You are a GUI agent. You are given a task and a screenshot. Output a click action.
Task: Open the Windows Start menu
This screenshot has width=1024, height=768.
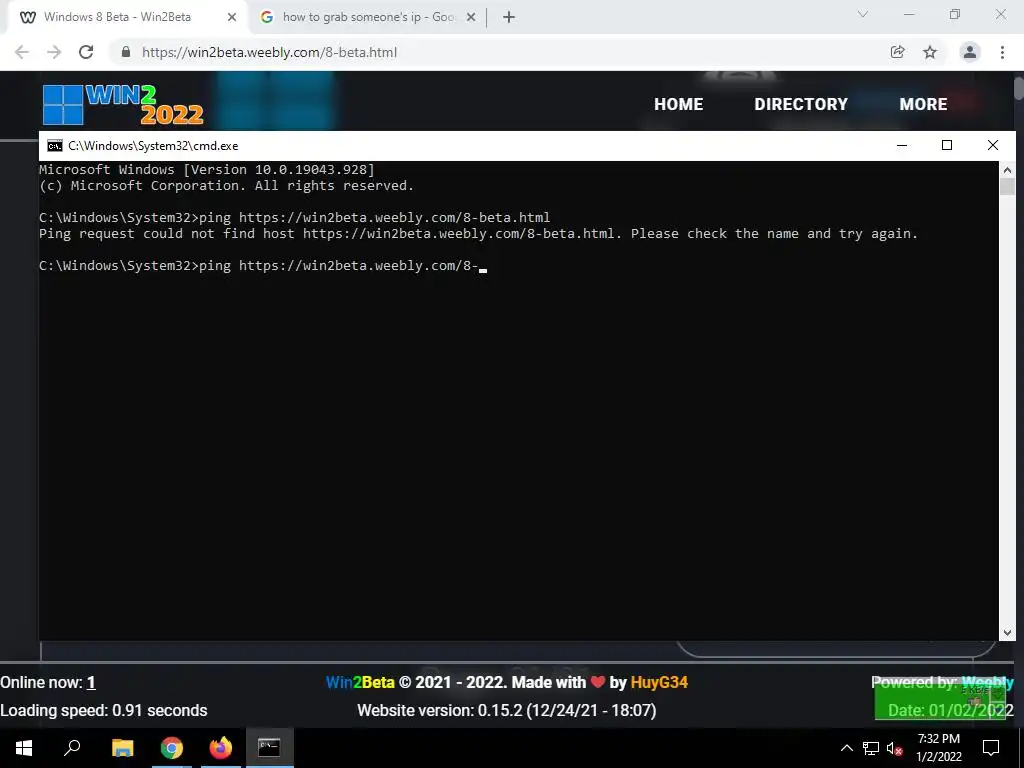coord(24,748)
